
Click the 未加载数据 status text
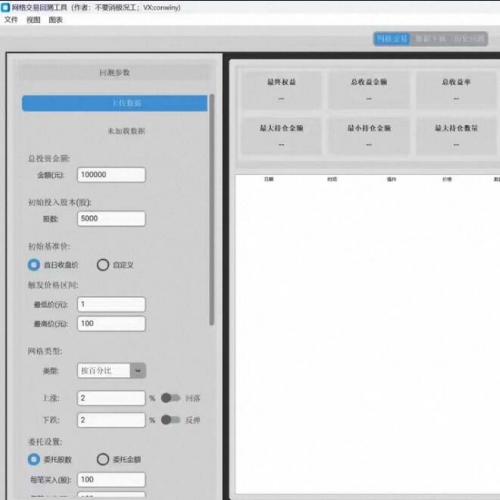[126, 131]
